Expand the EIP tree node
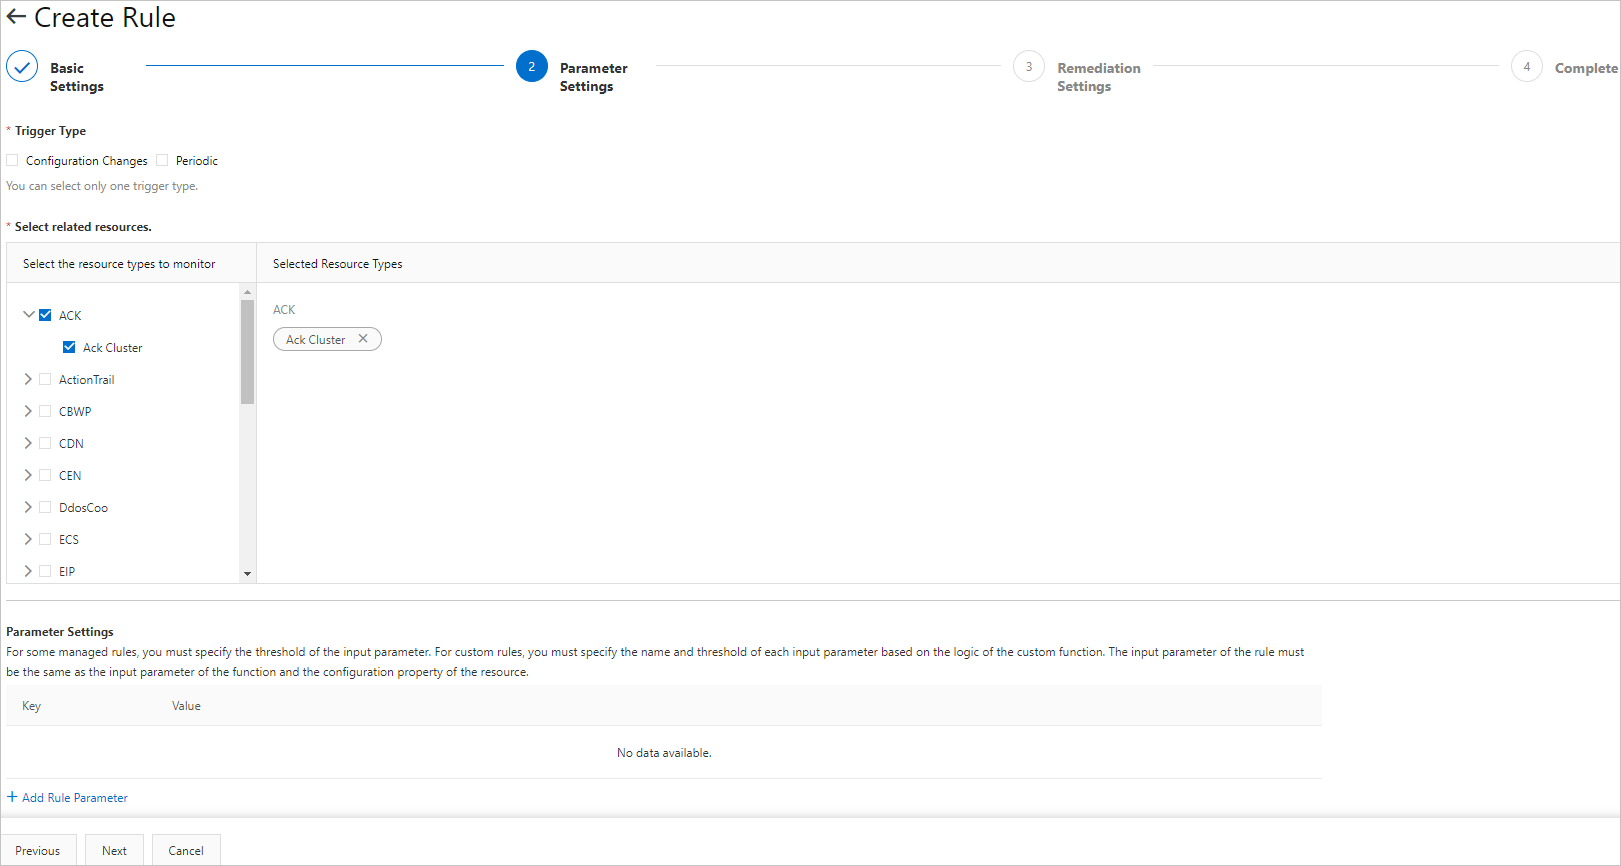The width and height of the screenshot is (1621, 866). (28, 571)
